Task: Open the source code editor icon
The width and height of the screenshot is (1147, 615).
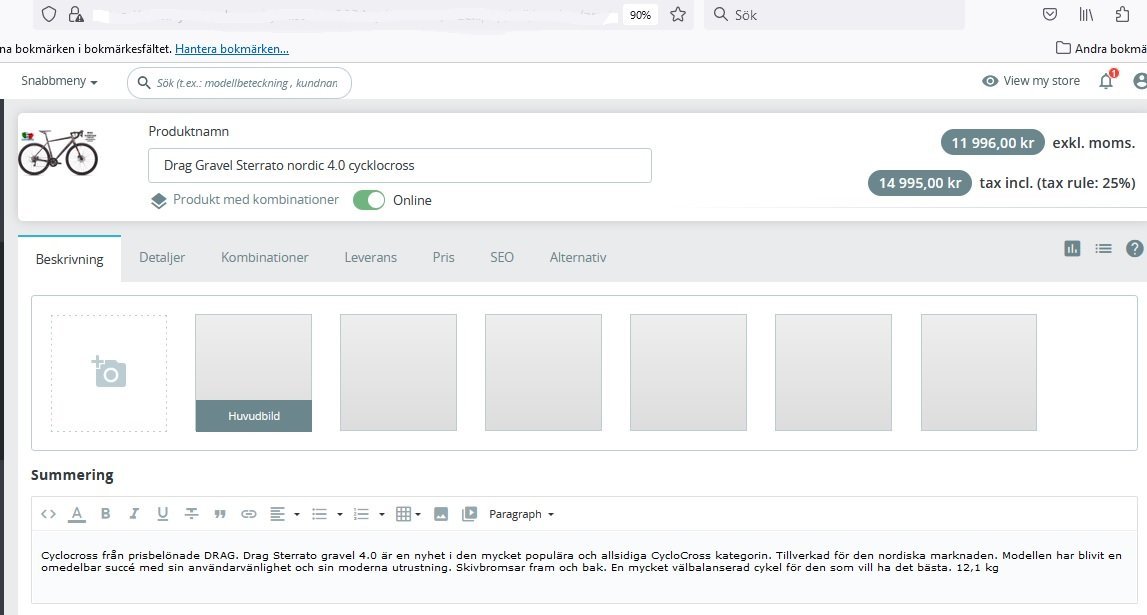Action: [48, 514]
